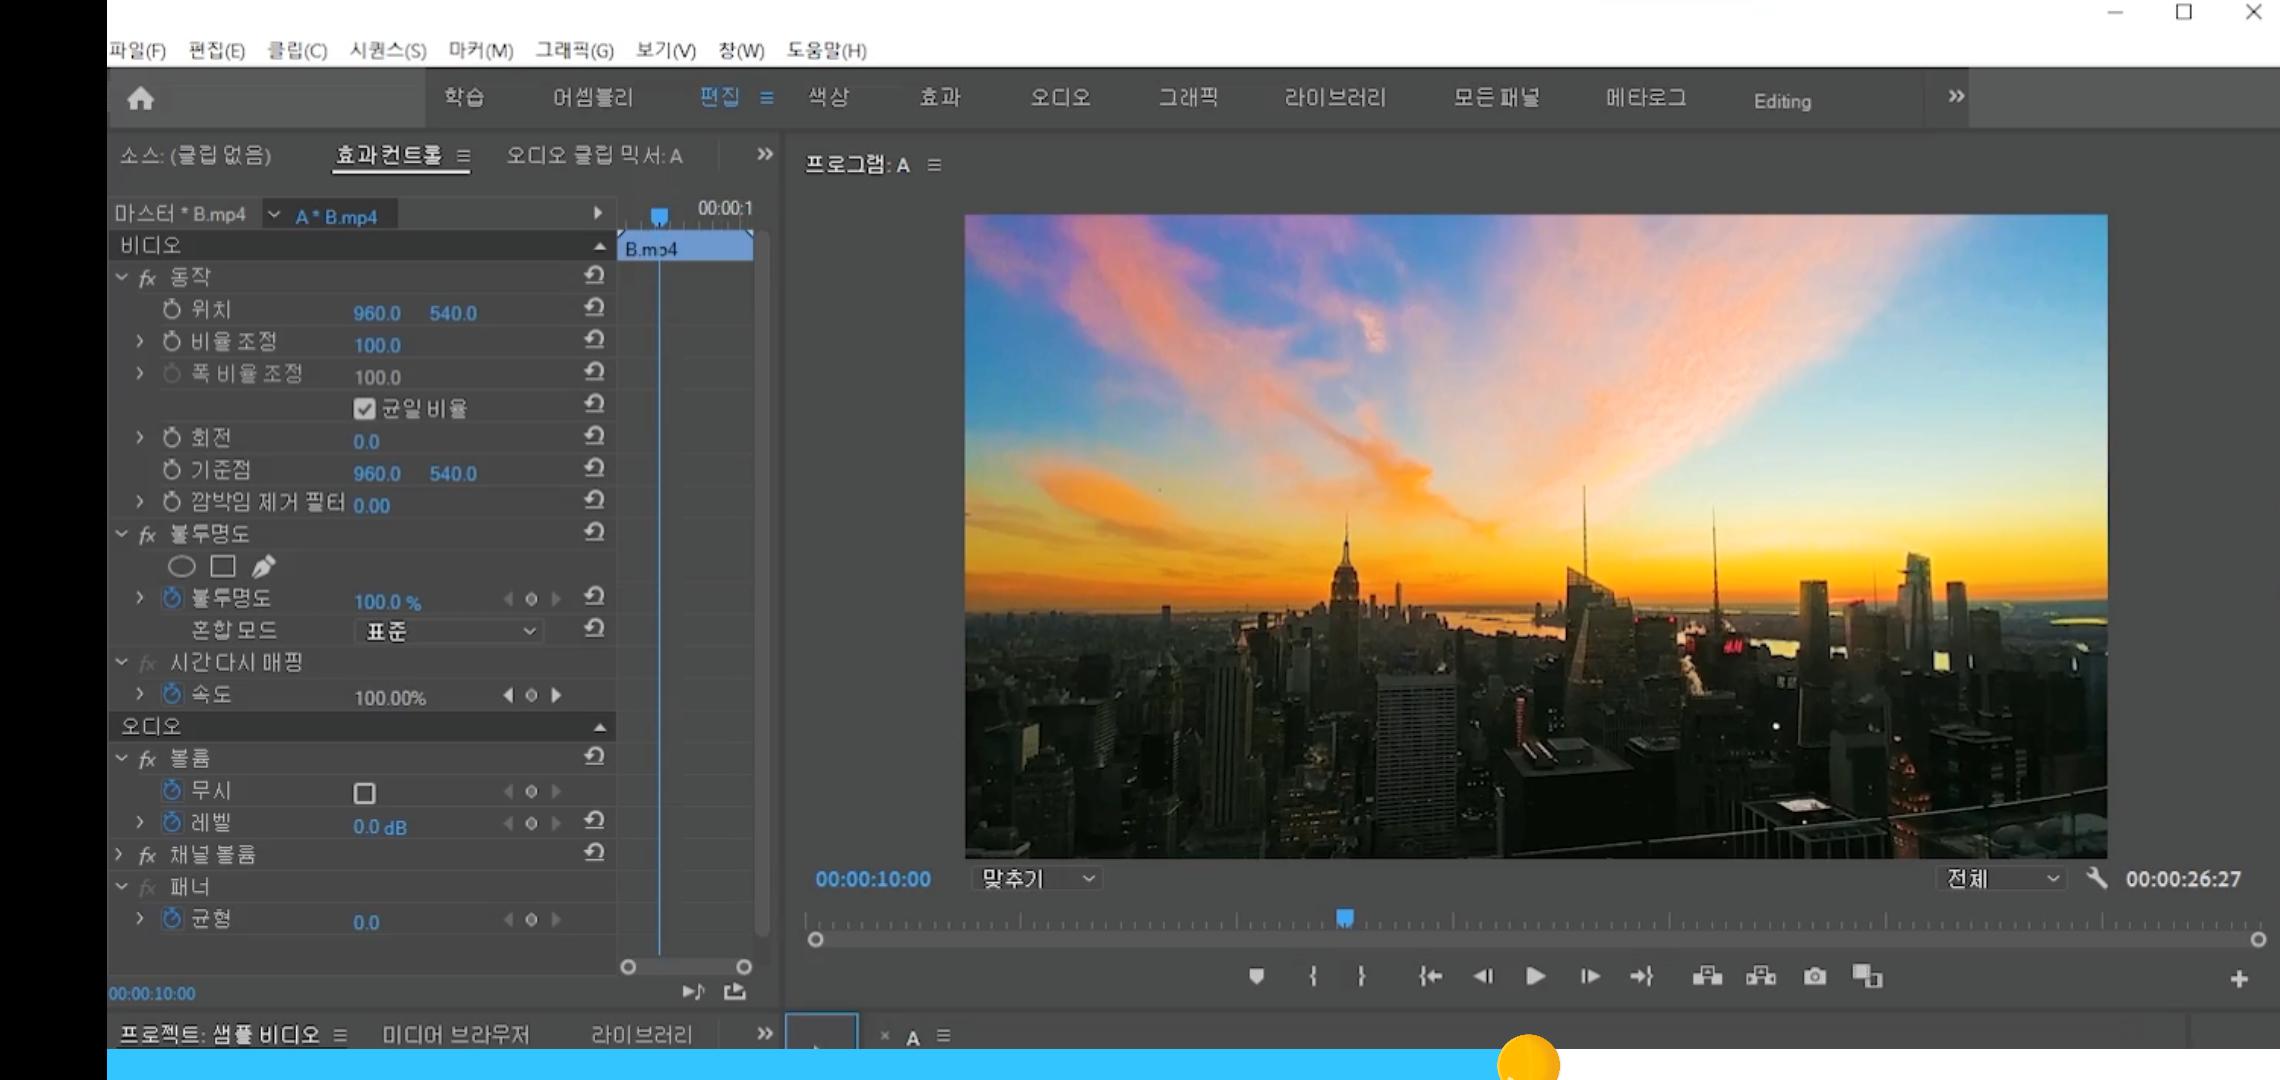The image size is (2280, 1080).
Task: Enable the 무시 bypass checkbox under 볼륨
Action: (x=364, y=793)
